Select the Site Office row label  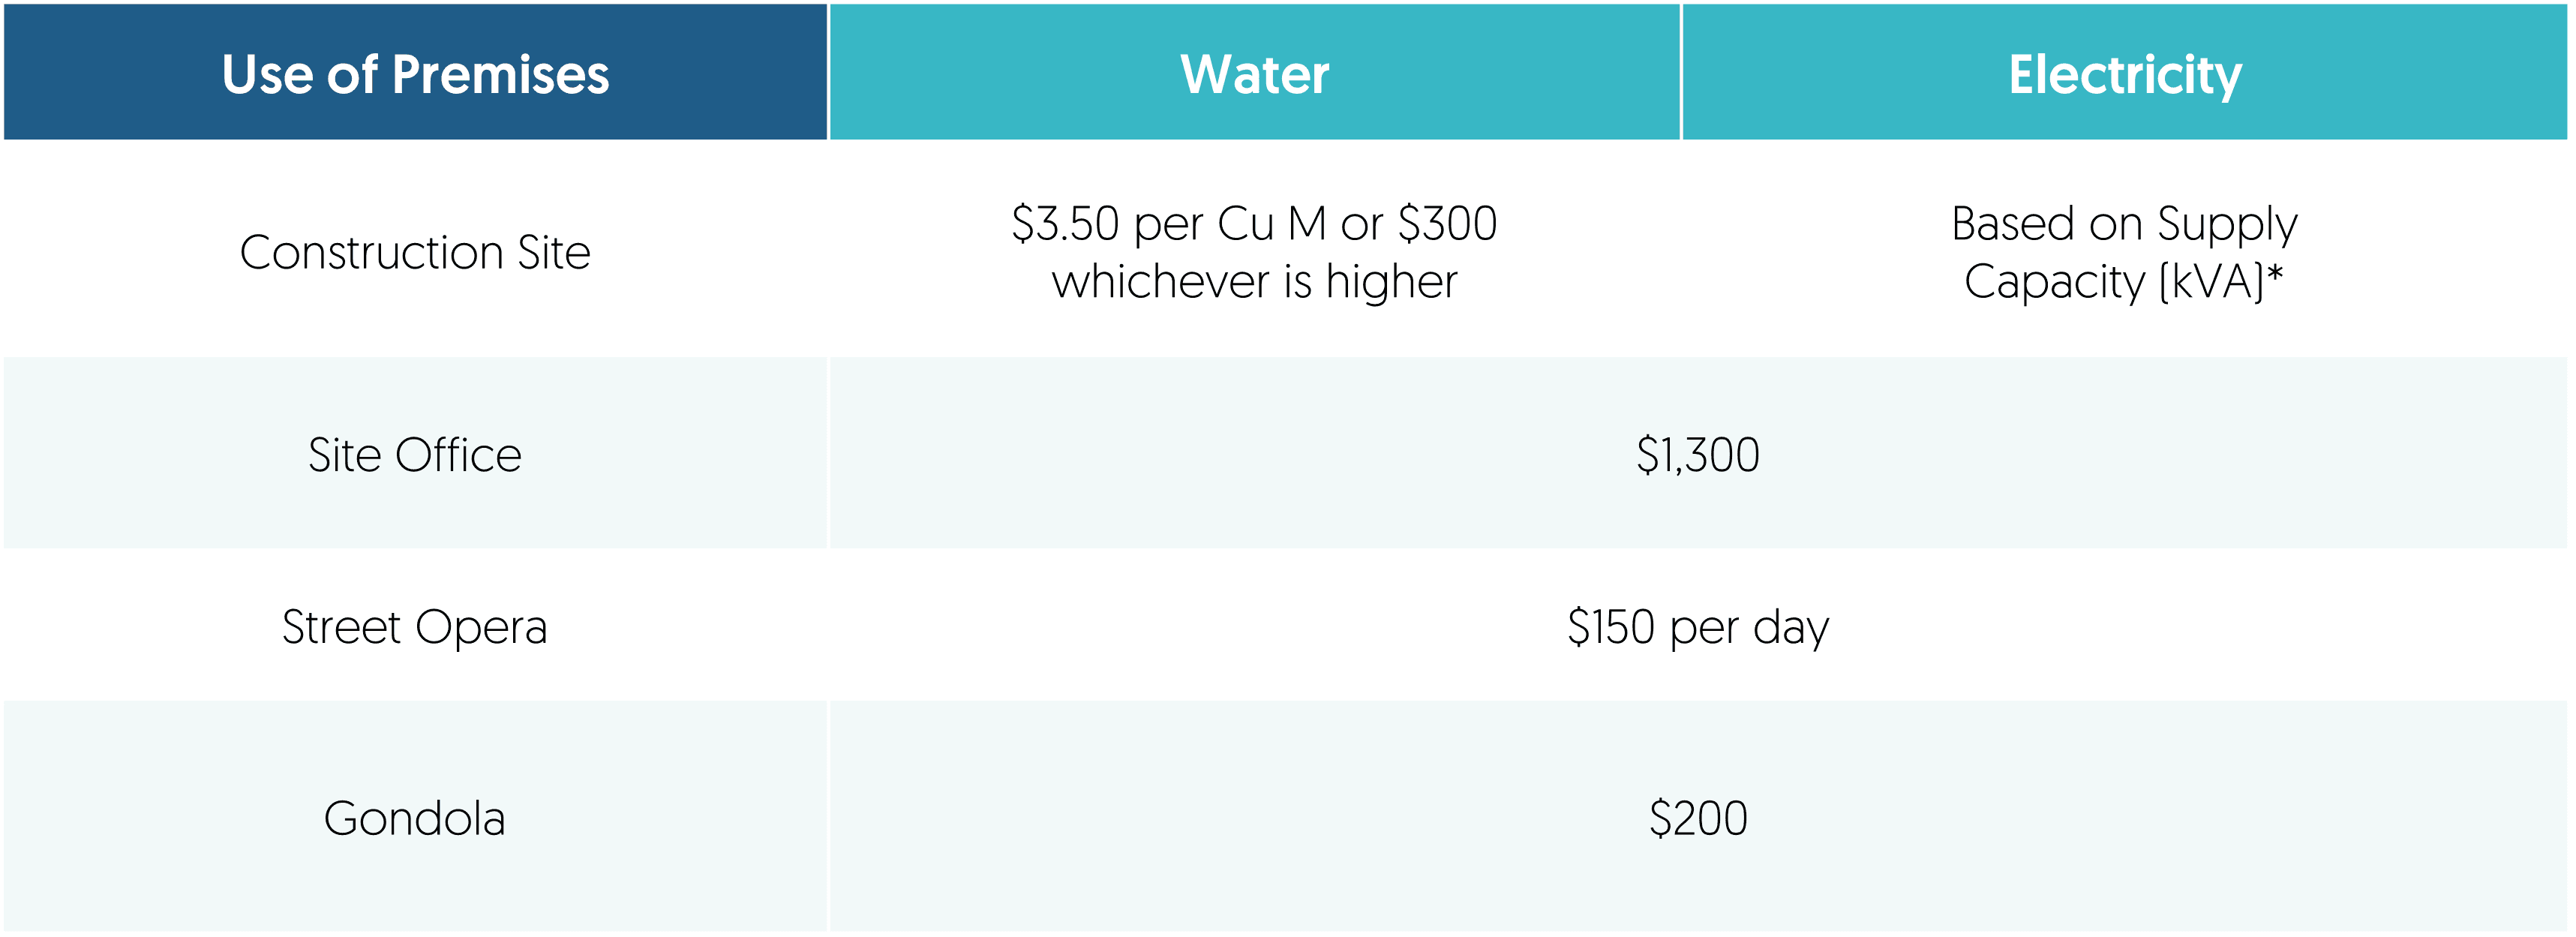click(x=415, y=455)
